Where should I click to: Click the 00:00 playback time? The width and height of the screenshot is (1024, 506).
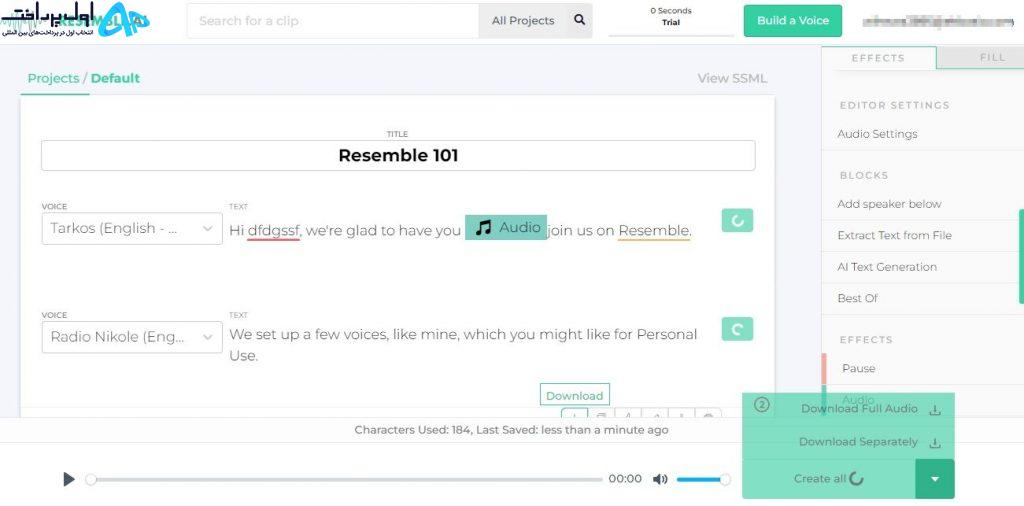click(x=625, y=479)
